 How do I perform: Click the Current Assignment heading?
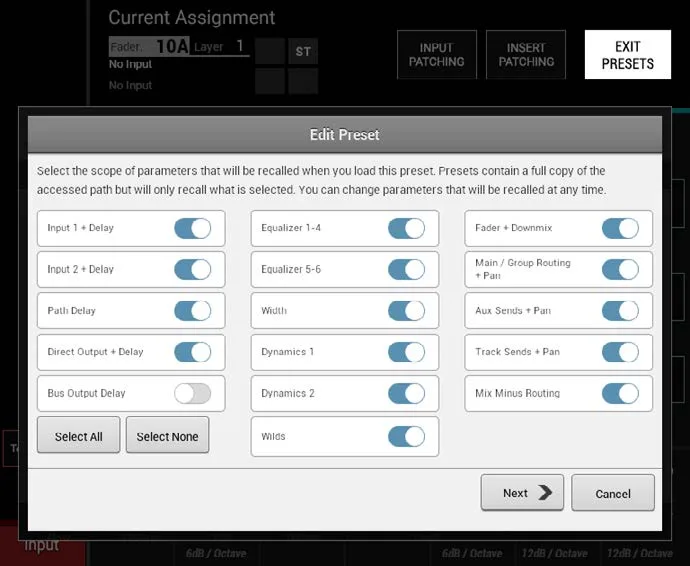(x=191, y=18)
